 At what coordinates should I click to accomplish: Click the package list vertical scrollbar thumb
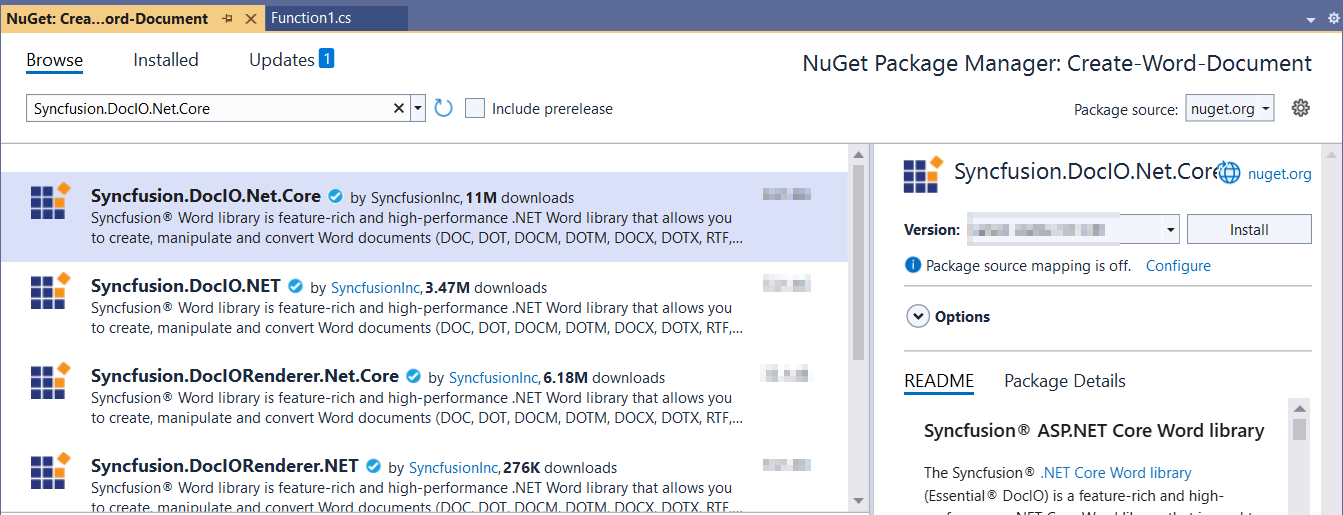click(x=858, y=262)
